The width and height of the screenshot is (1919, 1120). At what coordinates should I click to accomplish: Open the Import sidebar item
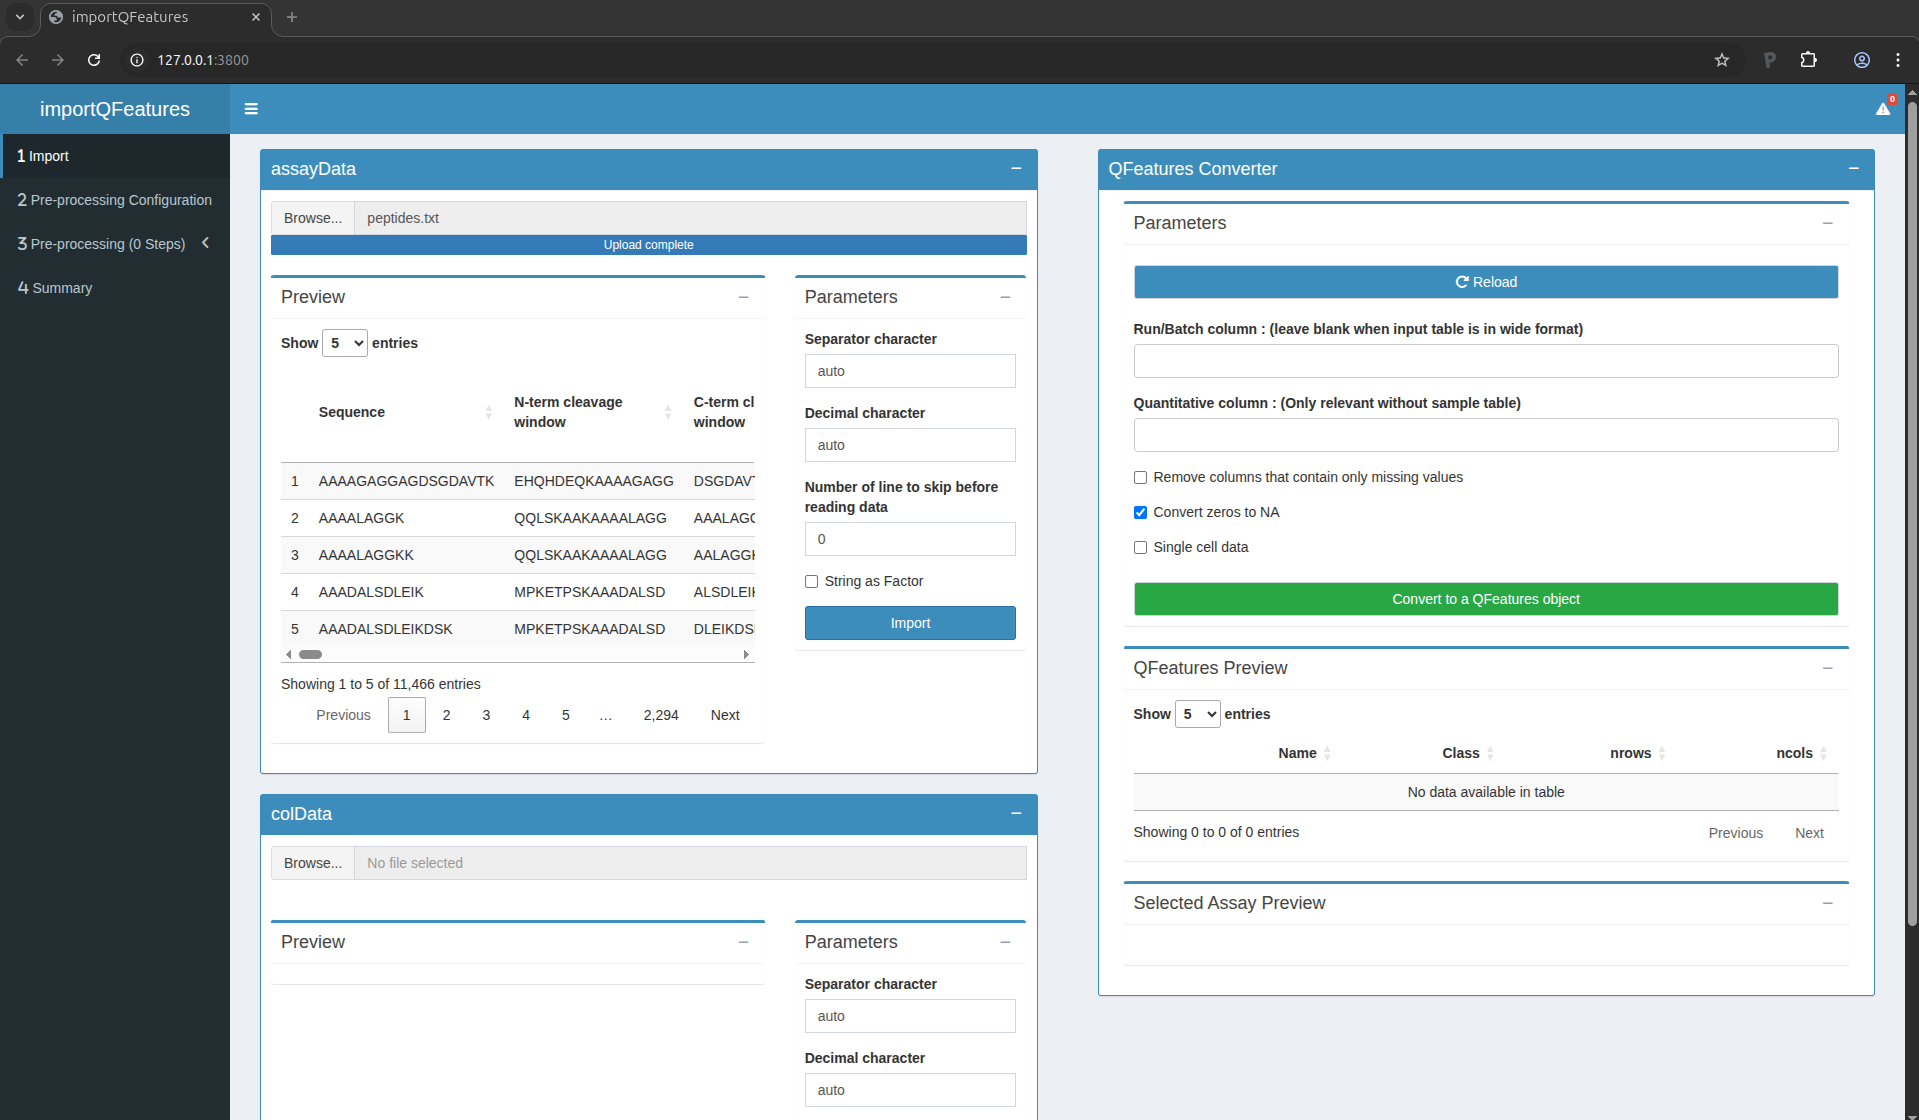[x=115, y=156]
